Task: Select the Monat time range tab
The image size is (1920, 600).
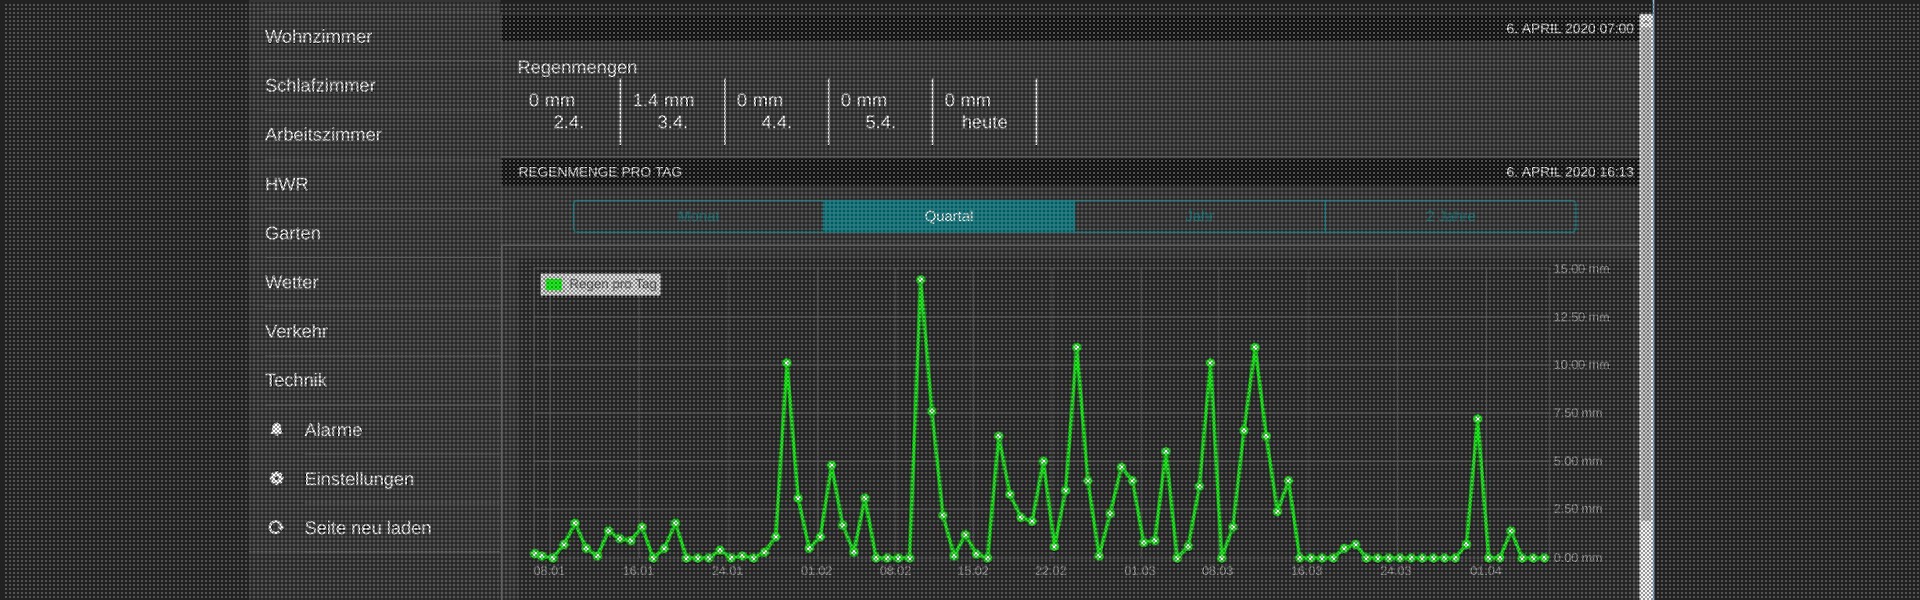Action: point(698,216)
